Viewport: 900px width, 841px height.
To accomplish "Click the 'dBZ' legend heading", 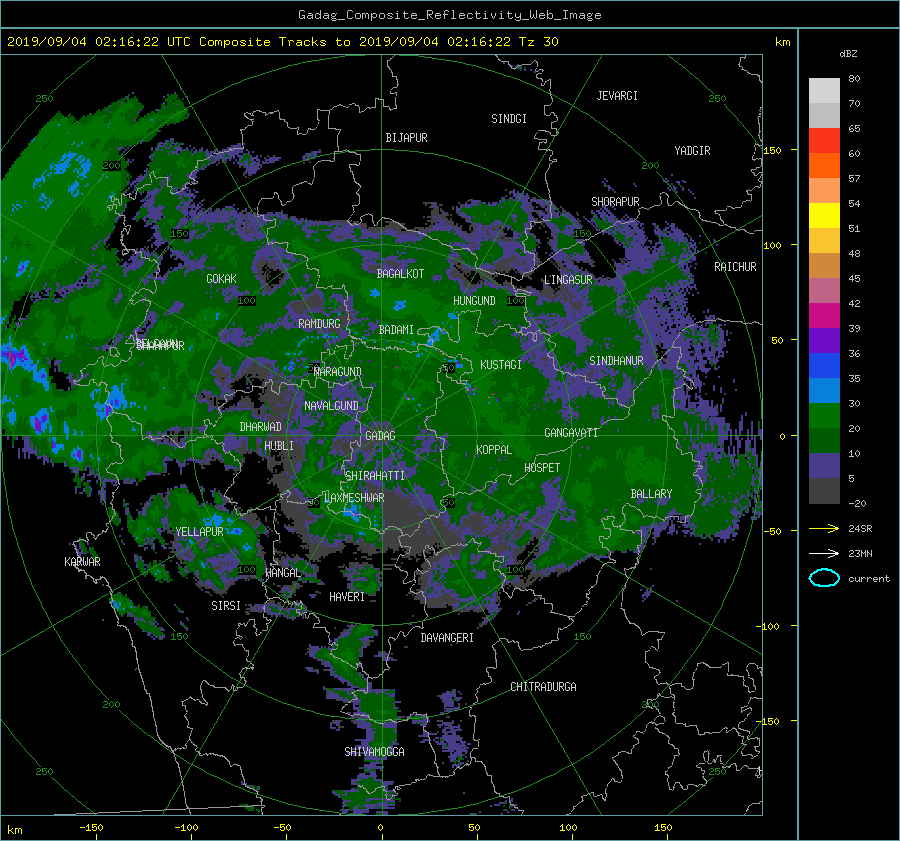I will (848, 54).
